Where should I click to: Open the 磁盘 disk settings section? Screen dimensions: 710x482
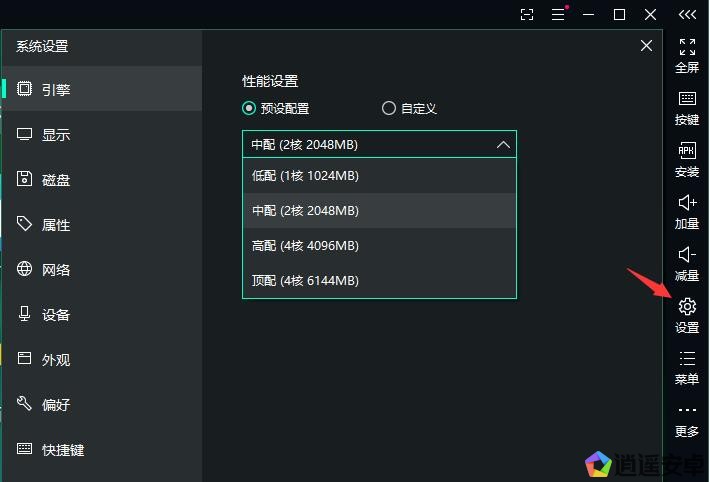(56, 180)
